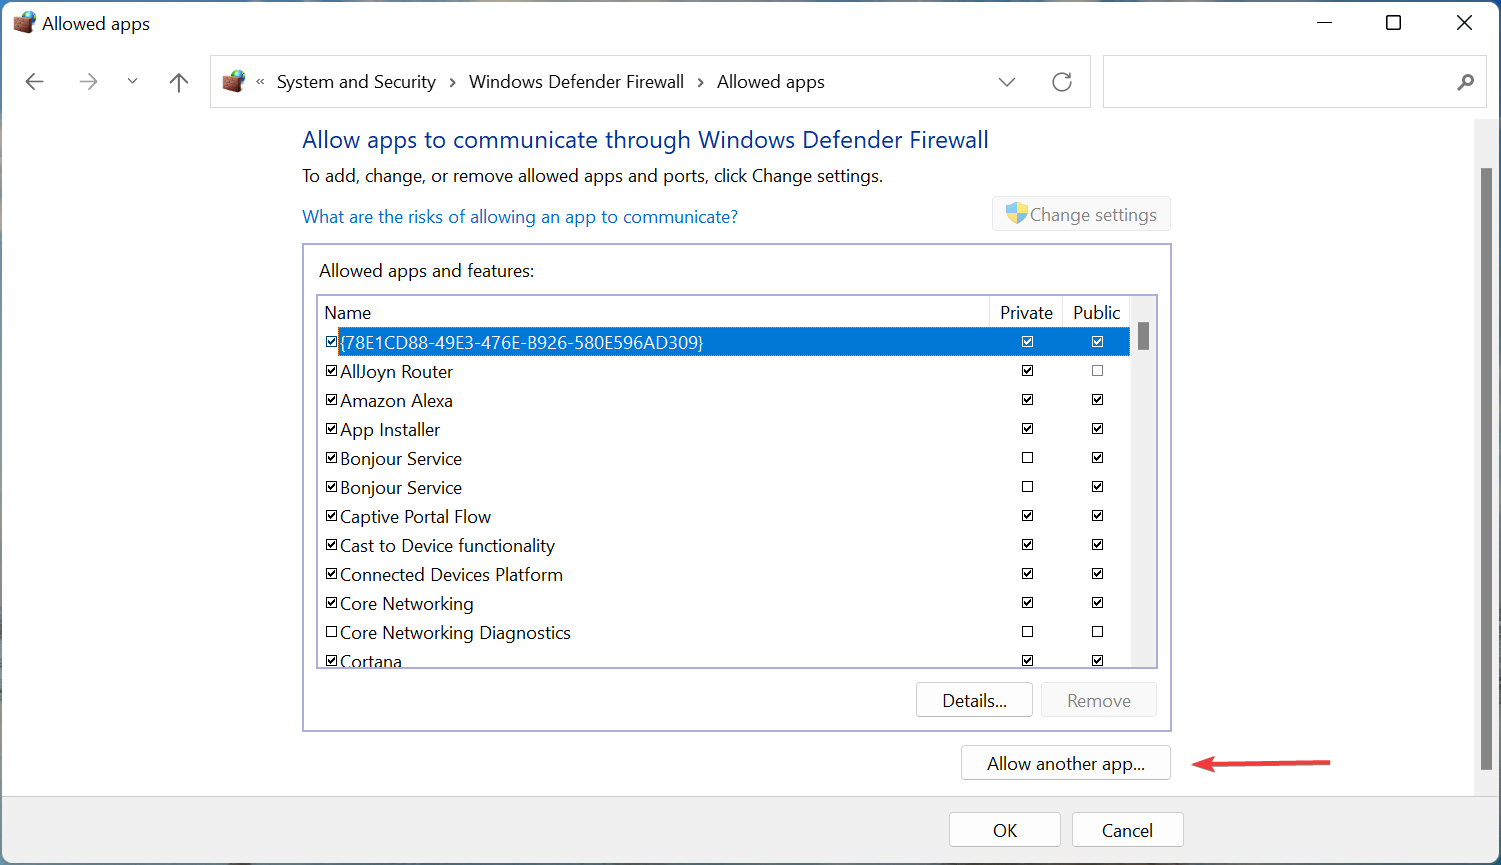This screenshot has height=865, width=1501.
Task: Select Allowed apps breadcrumb
Action: pyautogui.click(x=770, y=82)
